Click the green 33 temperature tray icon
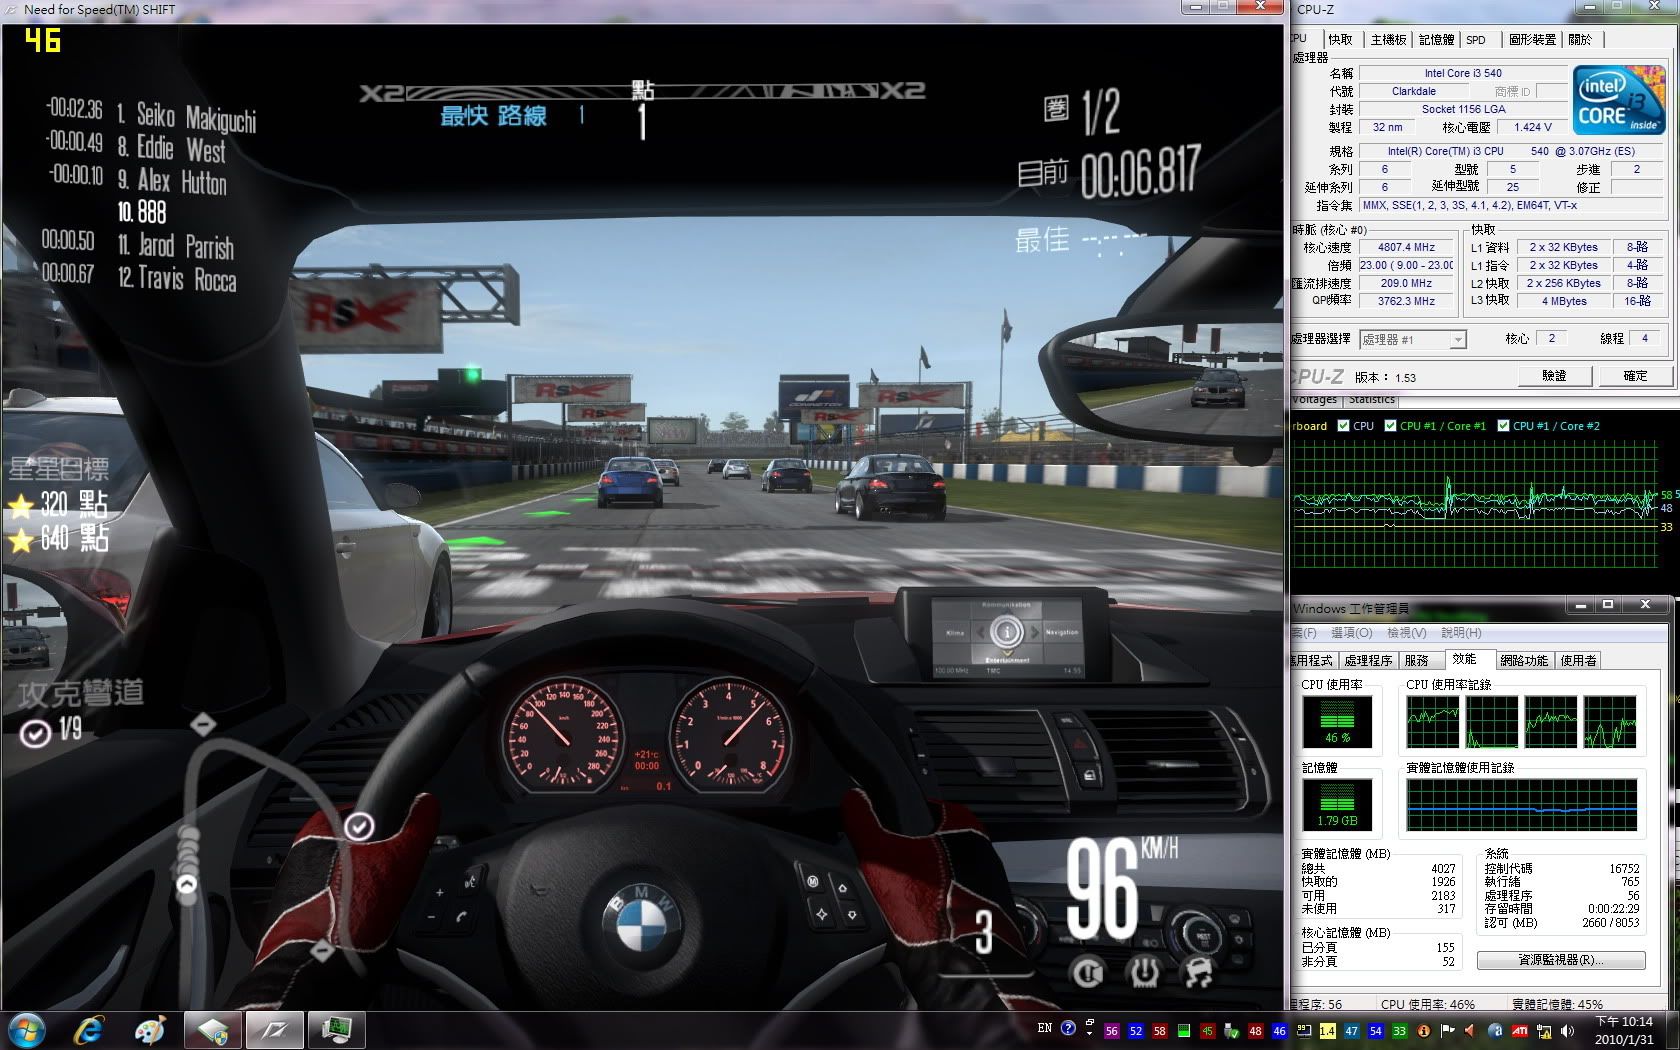The height and width of the screenshot is (1050, 1680). 1399,1031
